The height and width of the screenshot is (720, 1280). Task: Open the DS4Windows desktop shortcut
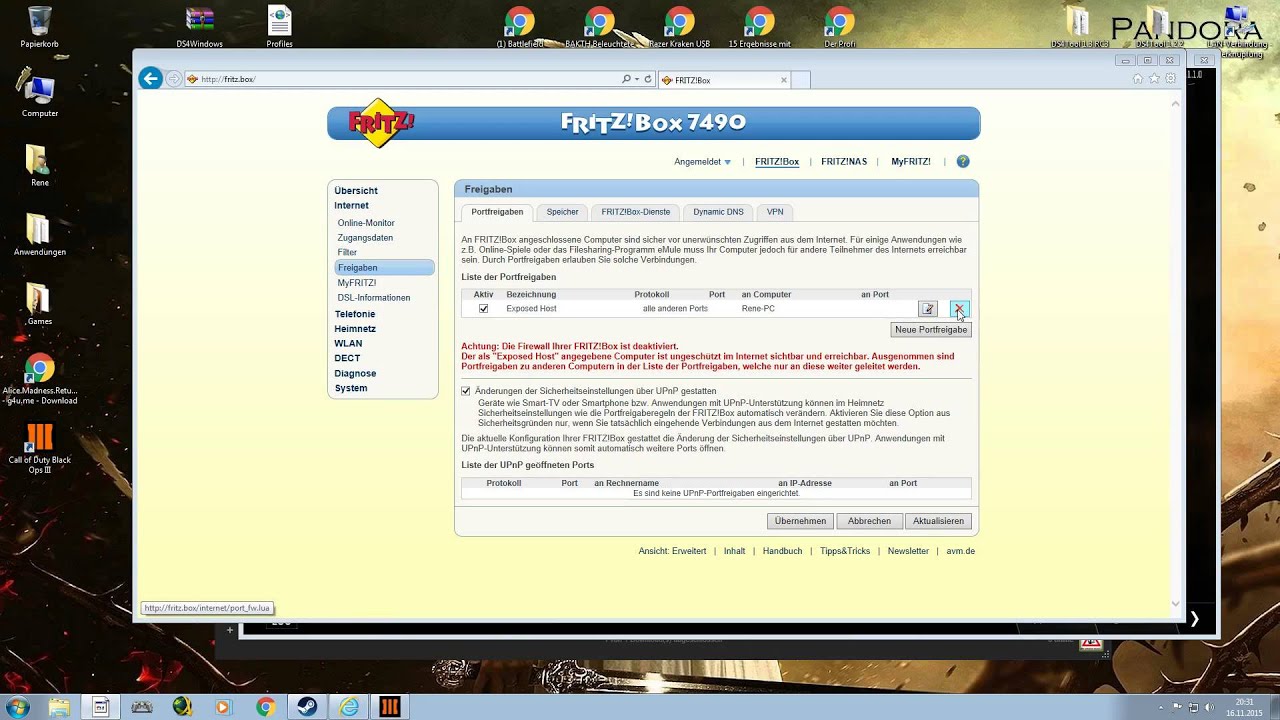point(200,28)
